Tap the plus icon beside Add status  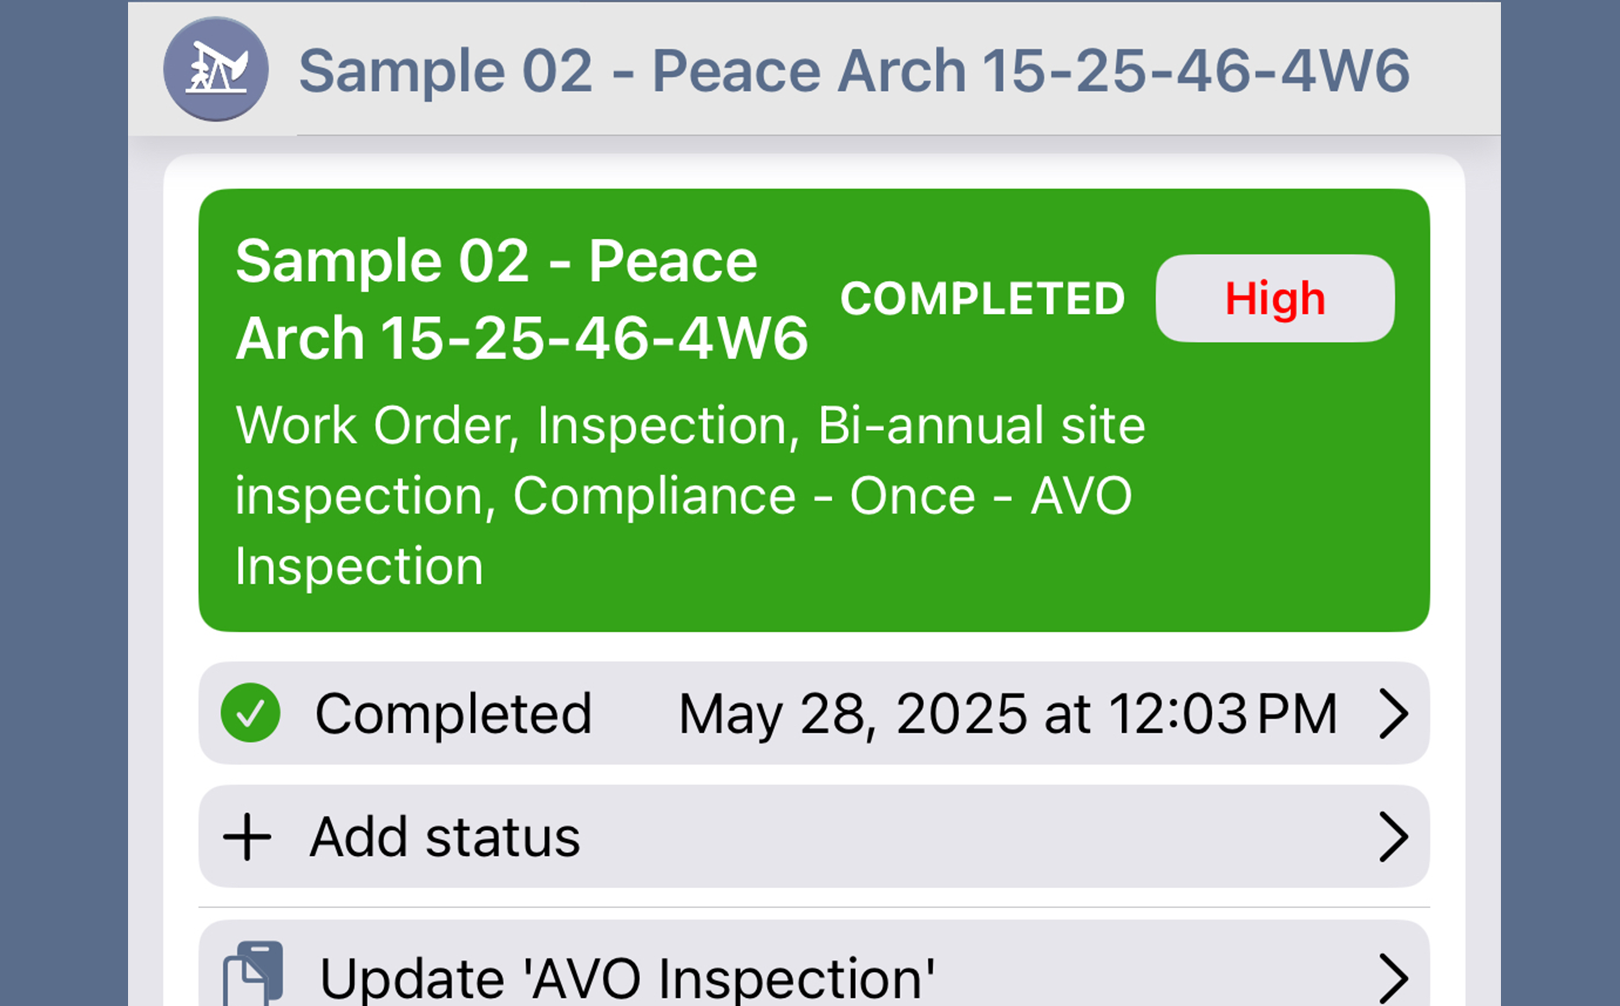[x=249, y=837]
